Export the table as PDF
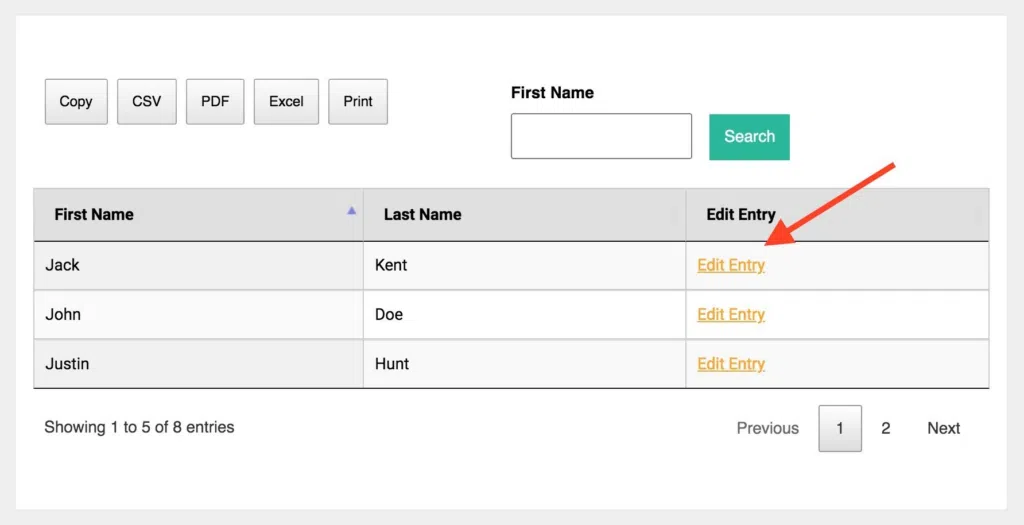This screenshot has height=525, width=1024. pyautogui.click(x=215, y=101)
